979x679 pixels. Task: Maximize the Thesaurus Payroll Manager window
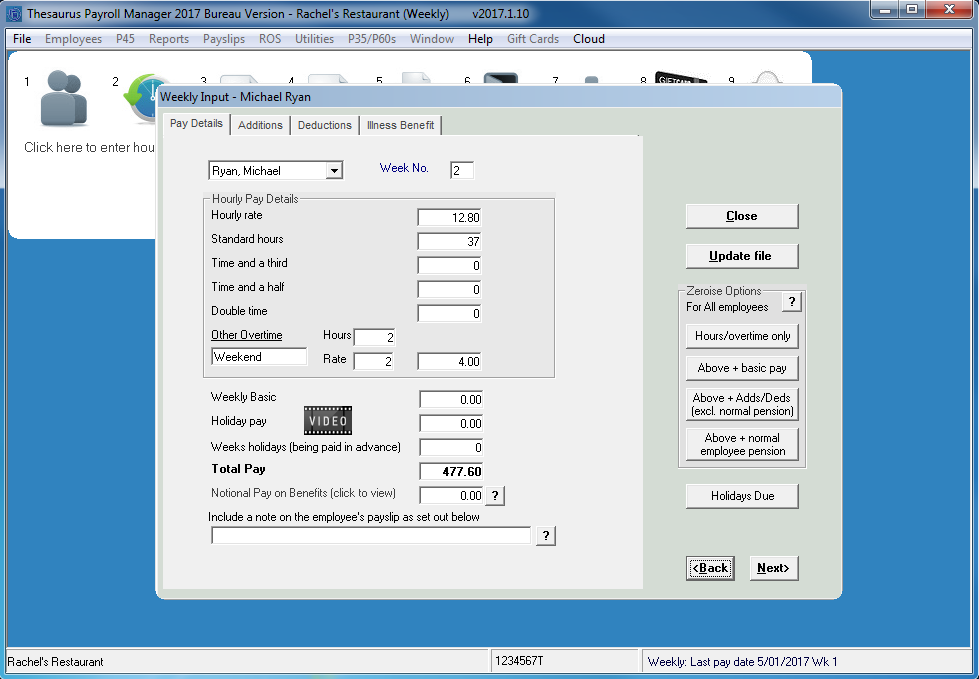click(x=912, y=9)
